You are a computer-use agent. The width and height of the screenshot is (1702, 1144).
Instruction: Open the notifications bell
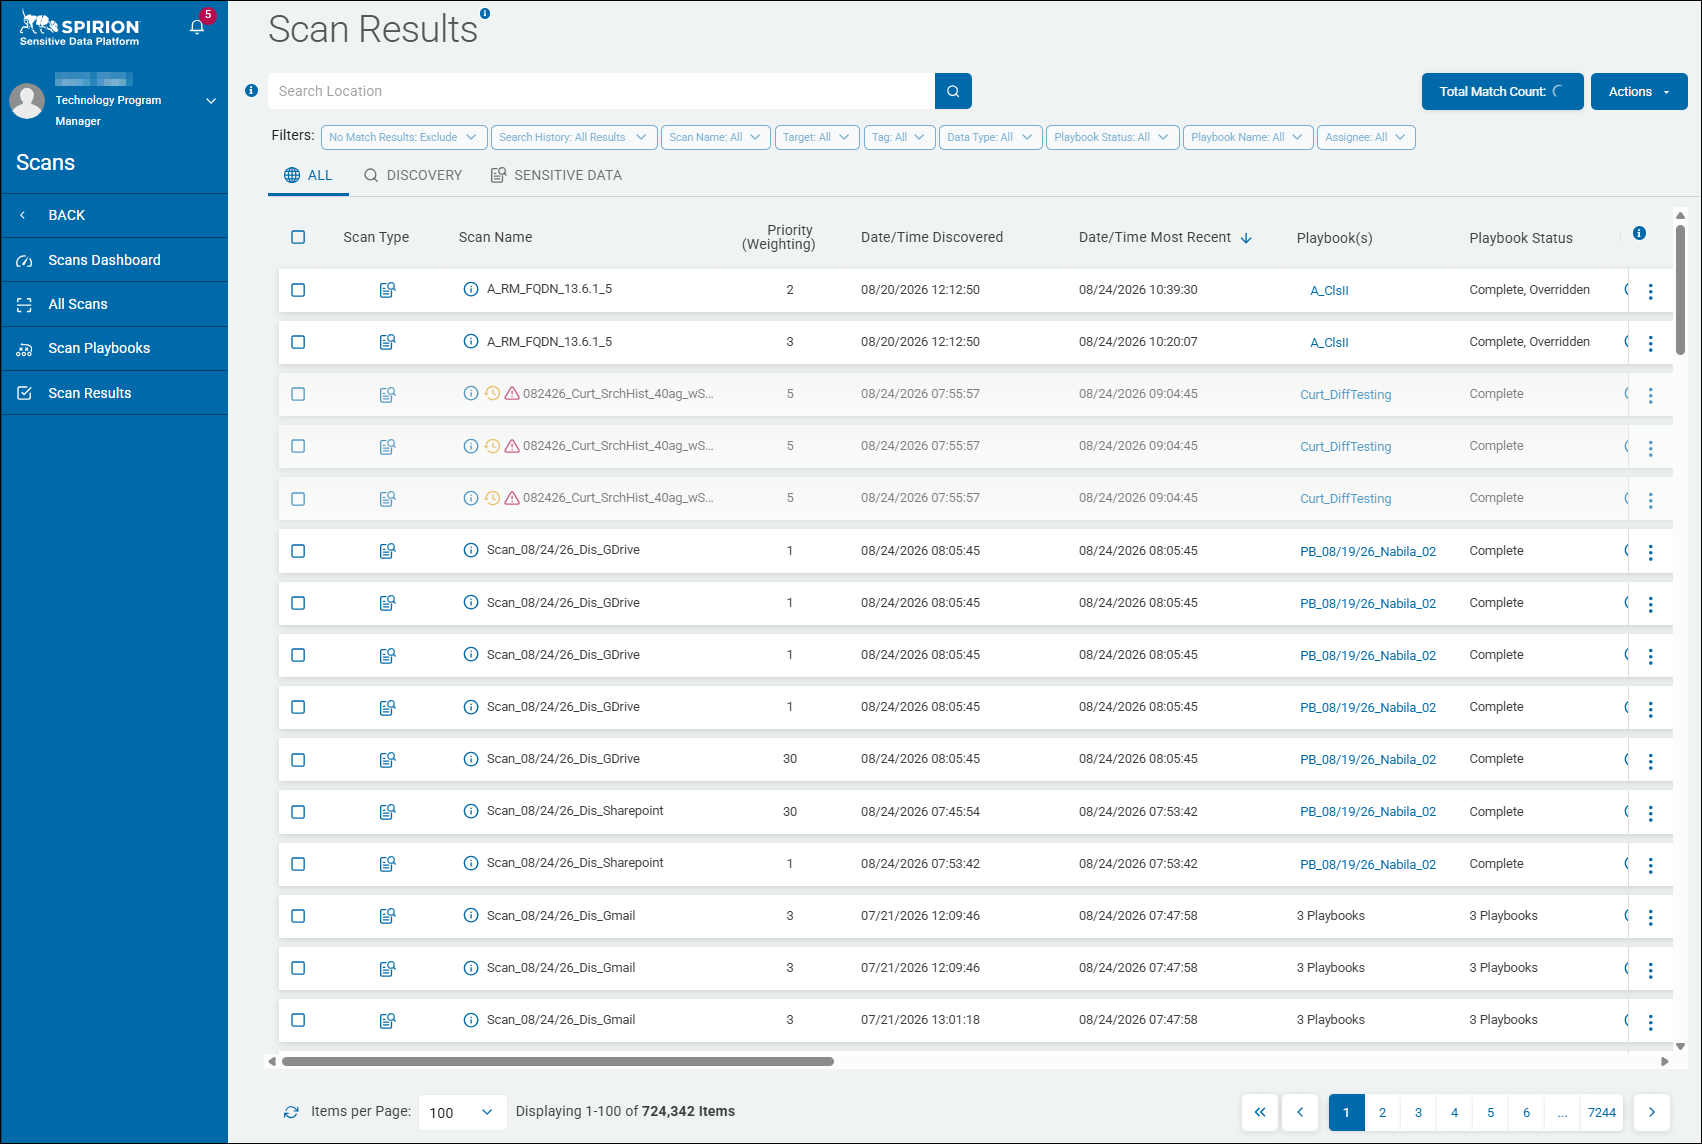click(x=197, y=27)
